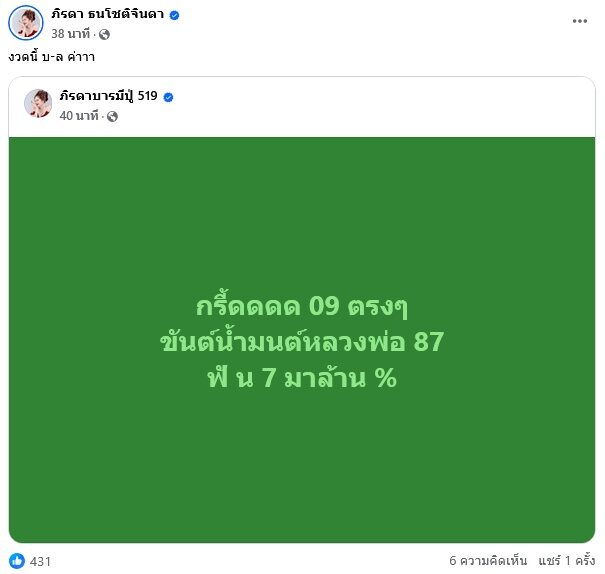Click the ขันต์น้ำมนต์หลวงพ่อ 87 text line
The width and height of the screenshot is (605, 574).
pyautogui.click(x=302, y=341)
